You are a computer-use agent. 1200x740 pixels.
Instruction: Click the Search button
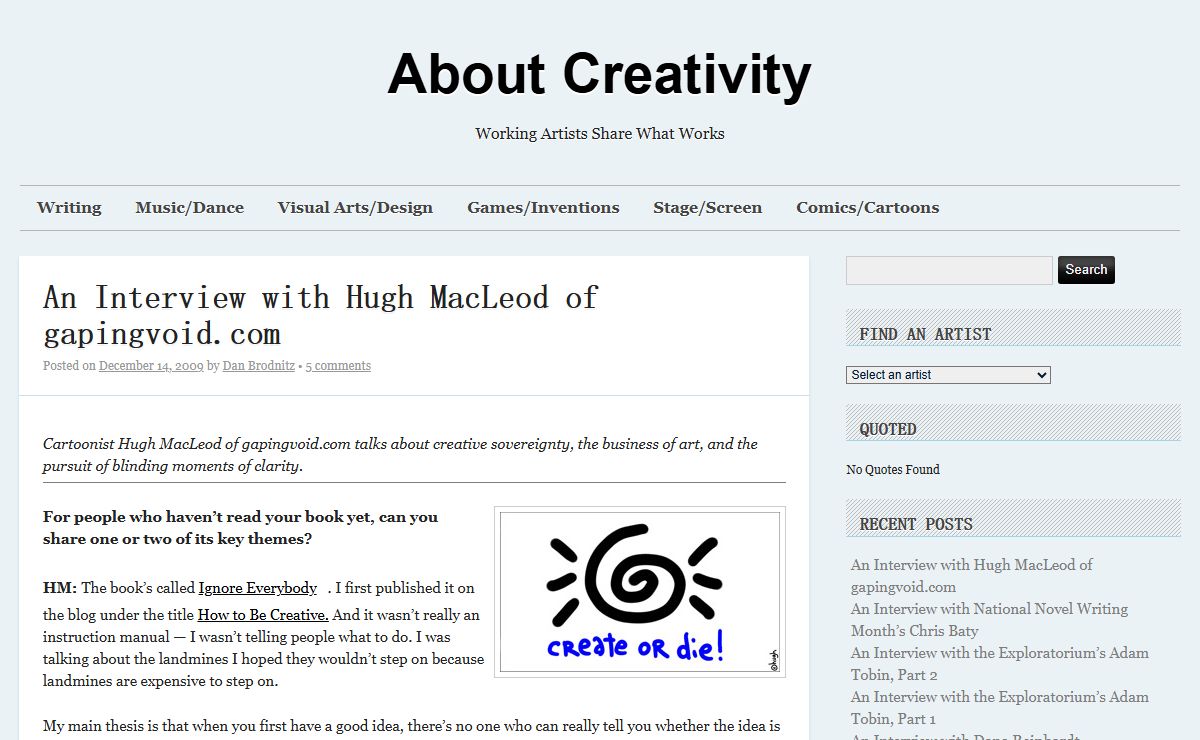point(1086,270)
